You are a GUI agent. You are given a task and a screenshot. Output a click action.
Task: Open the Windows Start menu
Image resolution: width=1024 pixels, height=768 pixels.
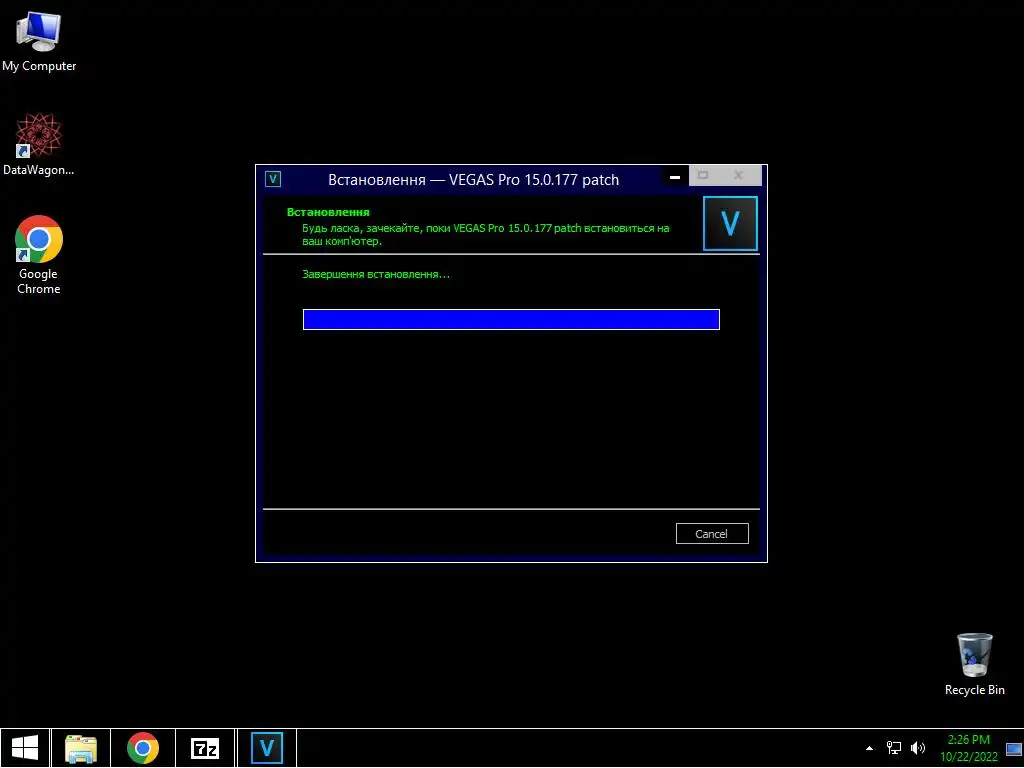tap(25, 748)
